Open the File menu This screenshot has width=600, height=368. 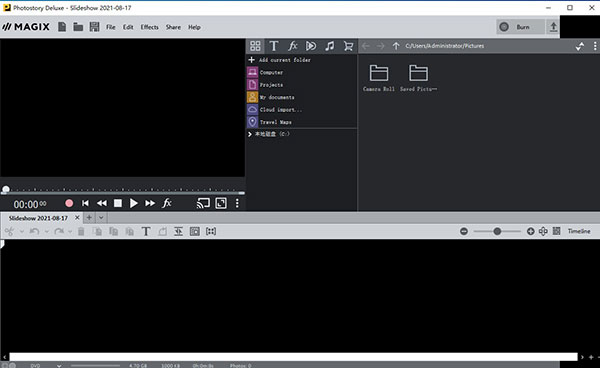(x=111, y=27)
